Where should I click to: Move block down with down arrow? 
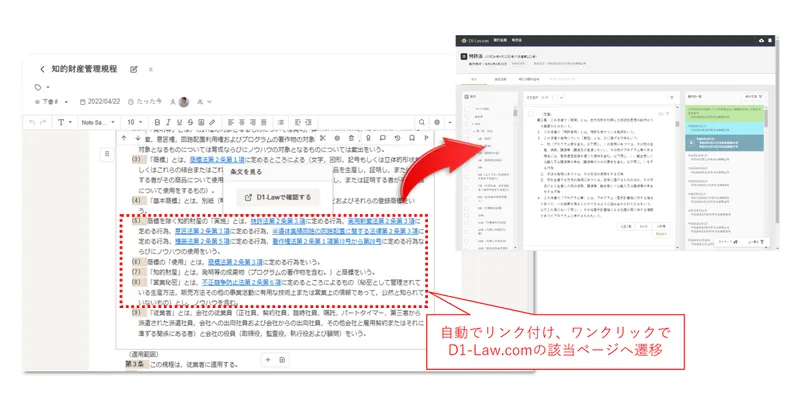pyautogui.click(x=137, y=138)
